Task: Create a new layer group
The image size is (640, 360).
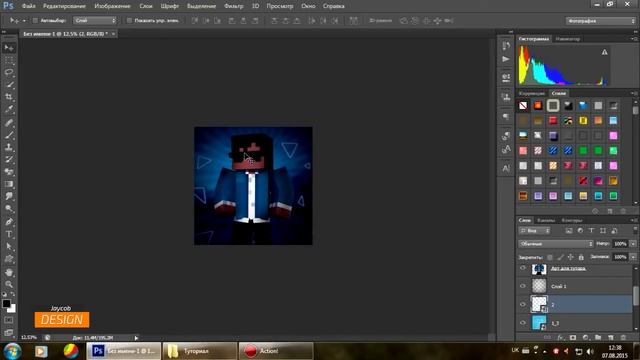Action: tap(598, 338)
